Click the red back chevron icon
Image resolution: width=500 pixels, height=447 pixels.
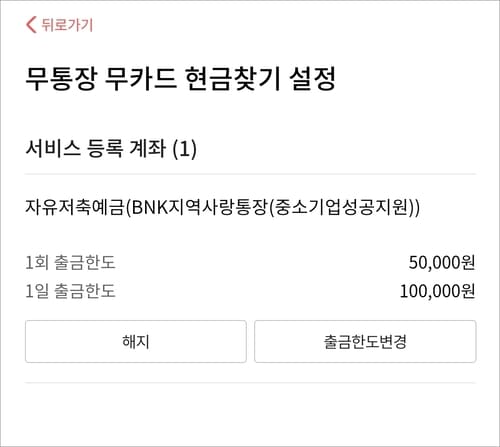[x=31, y=25]
